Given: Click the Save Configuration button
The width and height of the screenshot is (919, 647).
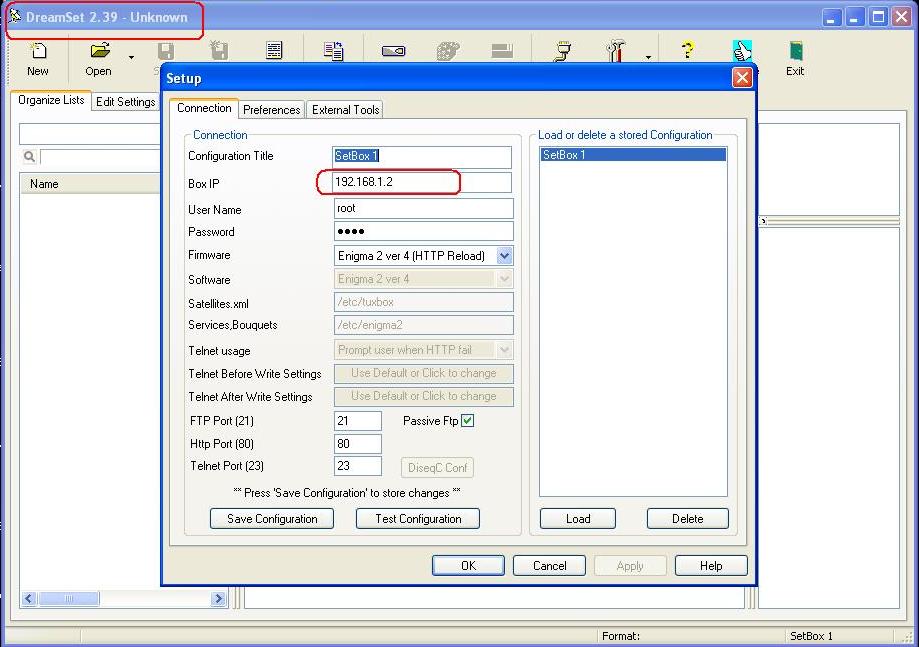Looking at the screenshot, I should click(x=272, y=519).
